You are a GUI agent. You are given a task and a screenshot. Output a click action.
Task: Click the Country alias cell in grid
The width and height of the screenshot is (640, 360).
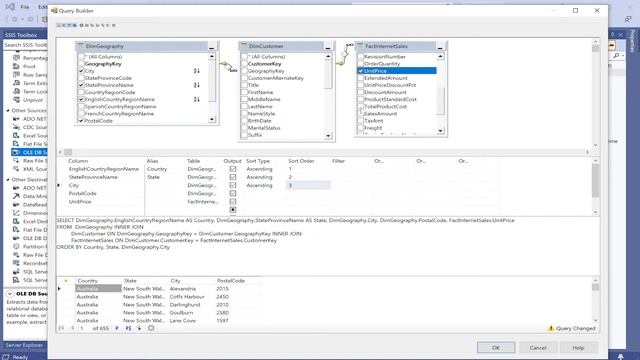[x=165, y=169]
